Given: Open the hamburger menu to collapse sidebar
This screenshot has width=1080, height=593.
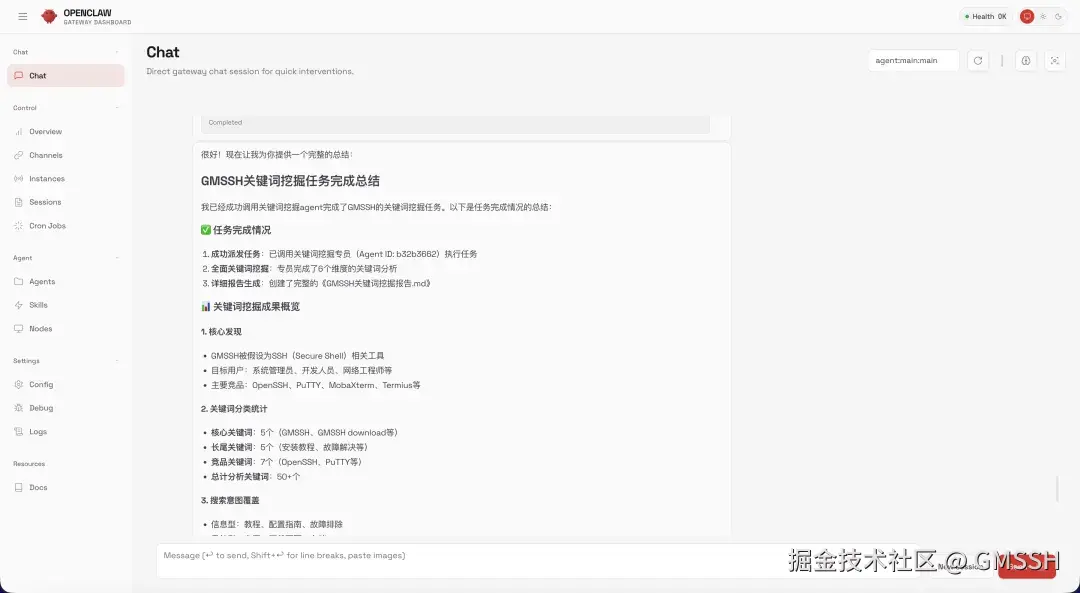Looking at the screenshot, I should click(23, 17).
